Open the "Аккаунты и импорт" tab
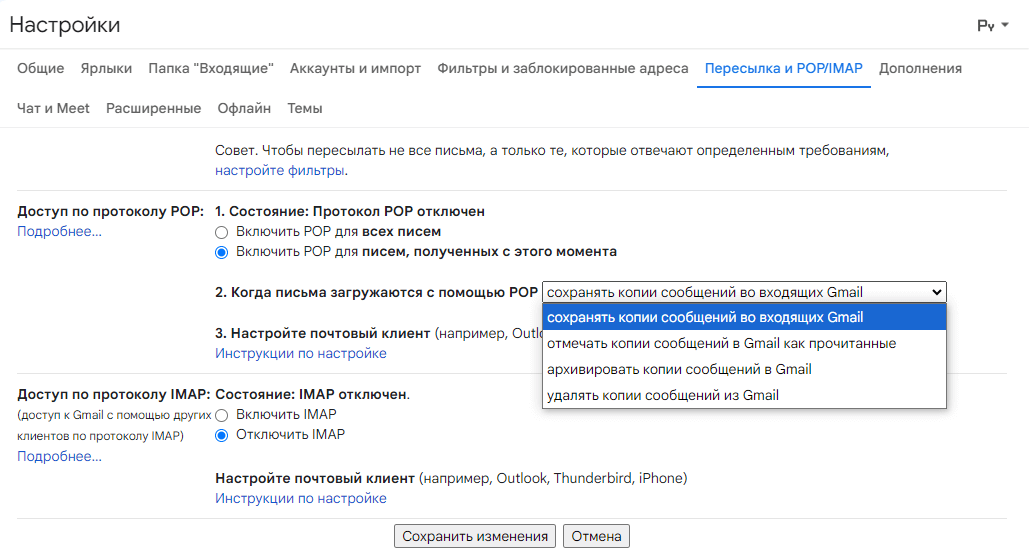1029x556 pixels. [x=355, y=68]
